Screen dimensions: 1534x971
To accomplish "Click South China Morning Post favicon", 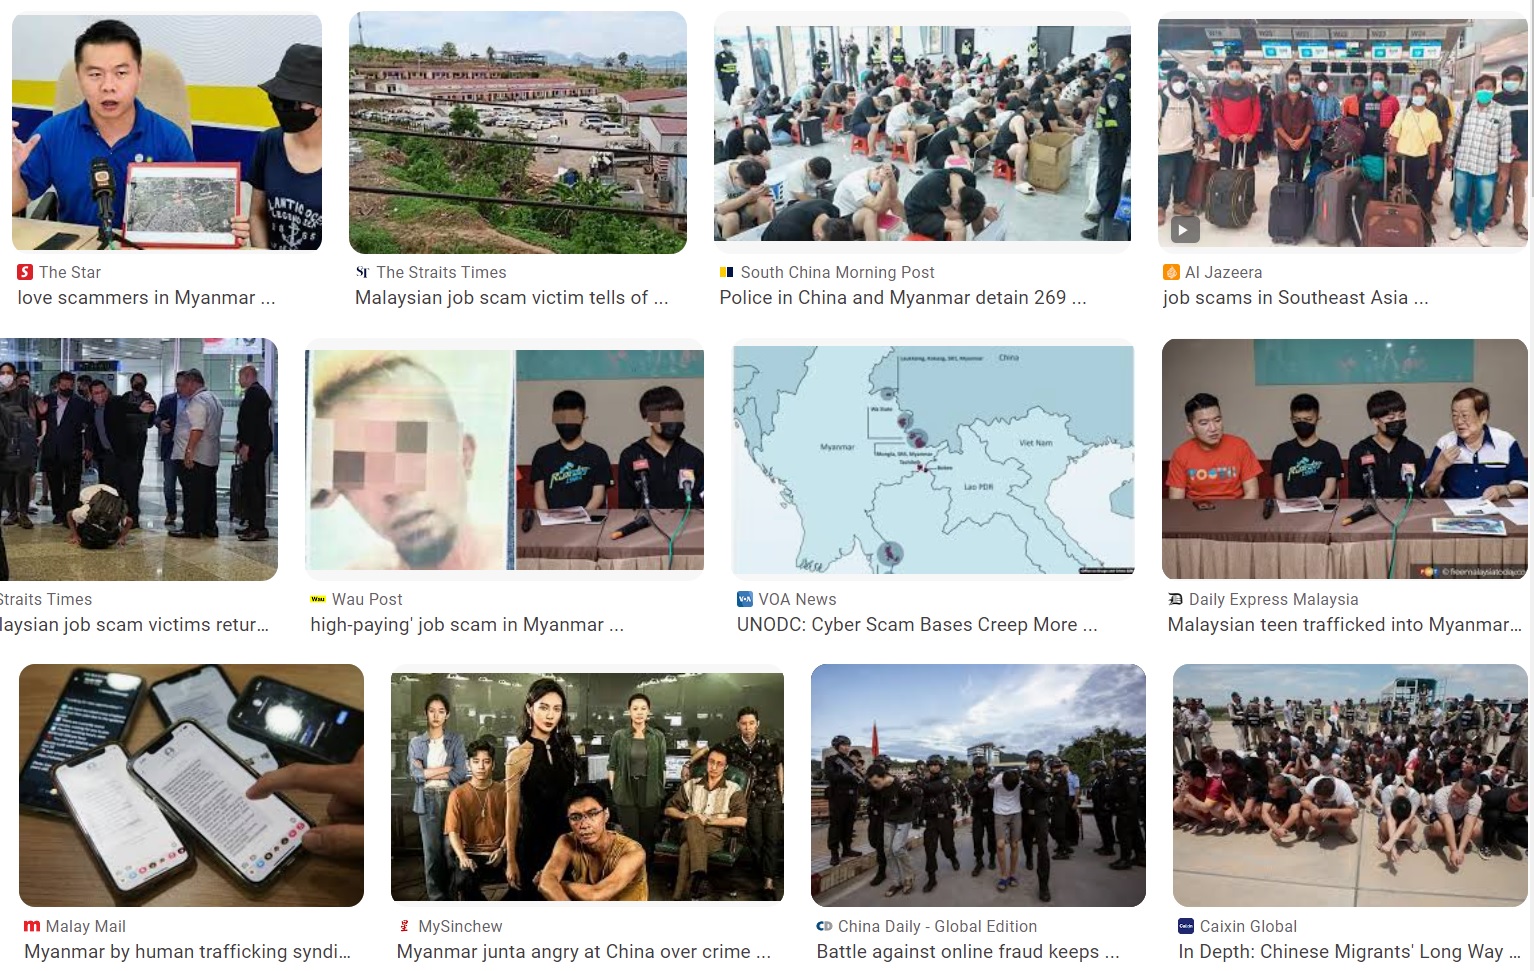I will pos(727,272).
